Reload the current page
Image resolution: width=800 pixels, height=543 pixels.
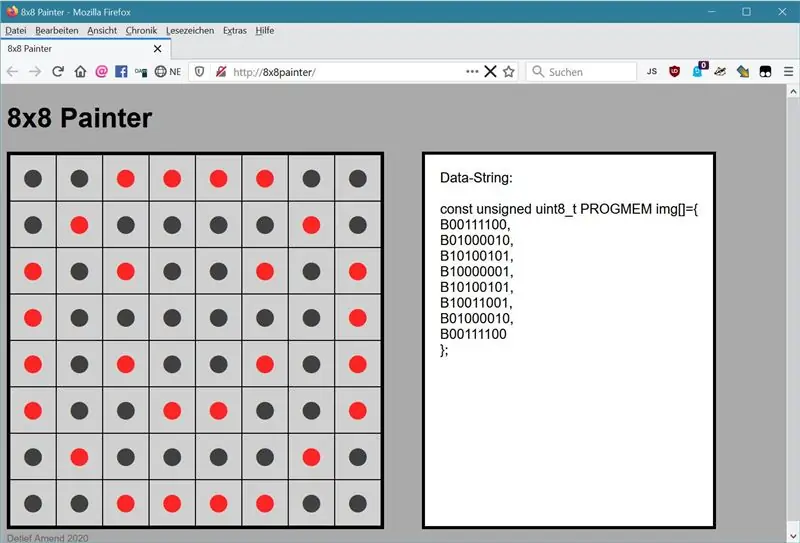click(x=58, y=71)
